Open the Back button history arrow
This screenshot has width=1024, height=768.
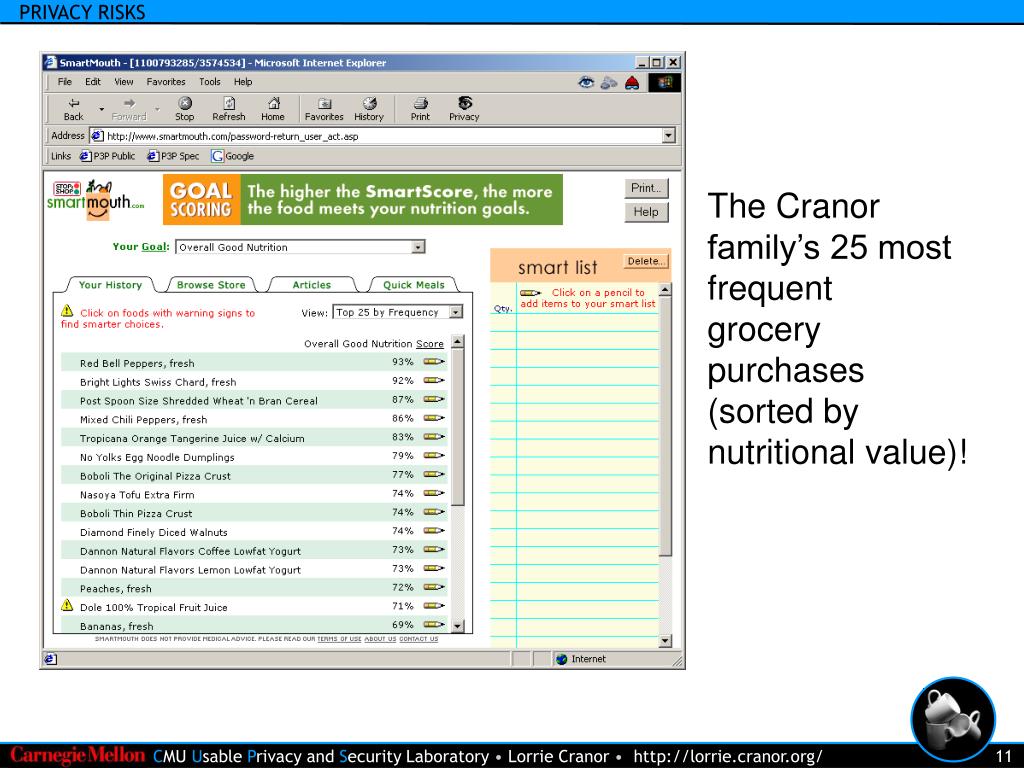click(x=101, y=109)
